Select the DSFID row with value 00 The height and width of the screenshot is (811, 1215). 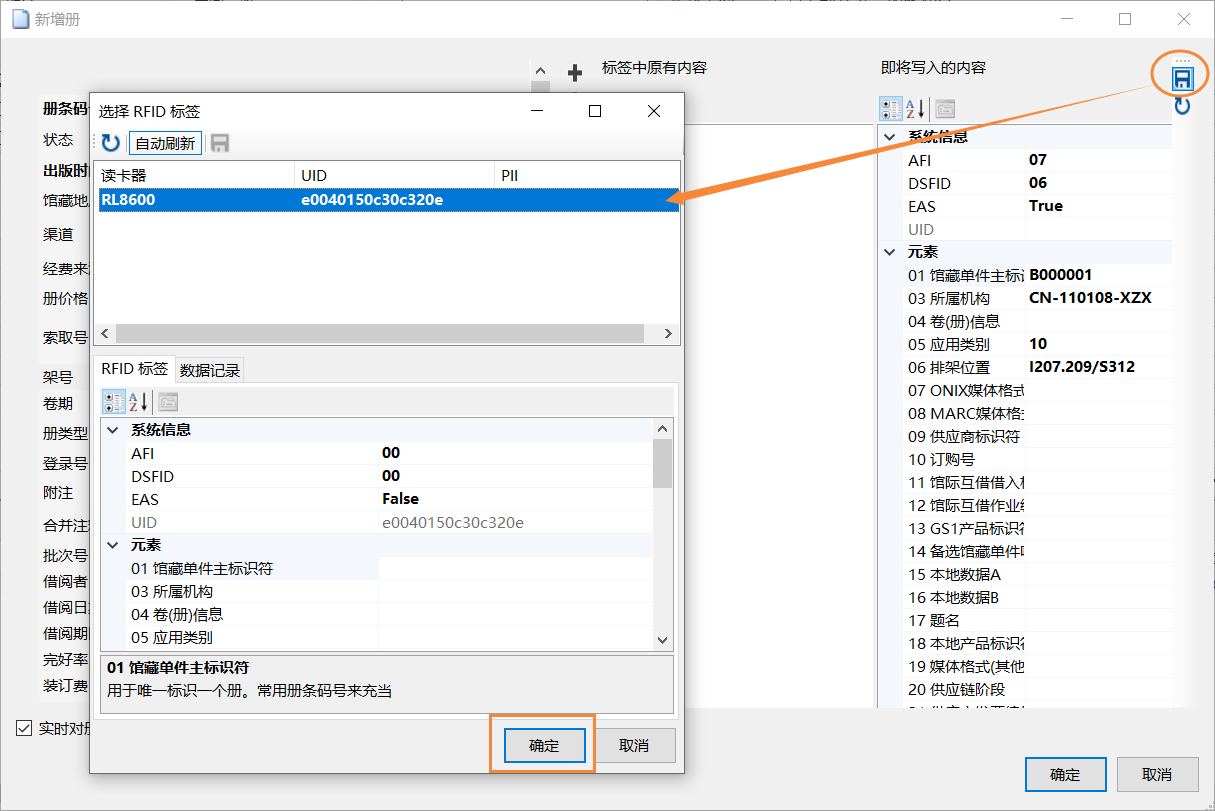378,476
